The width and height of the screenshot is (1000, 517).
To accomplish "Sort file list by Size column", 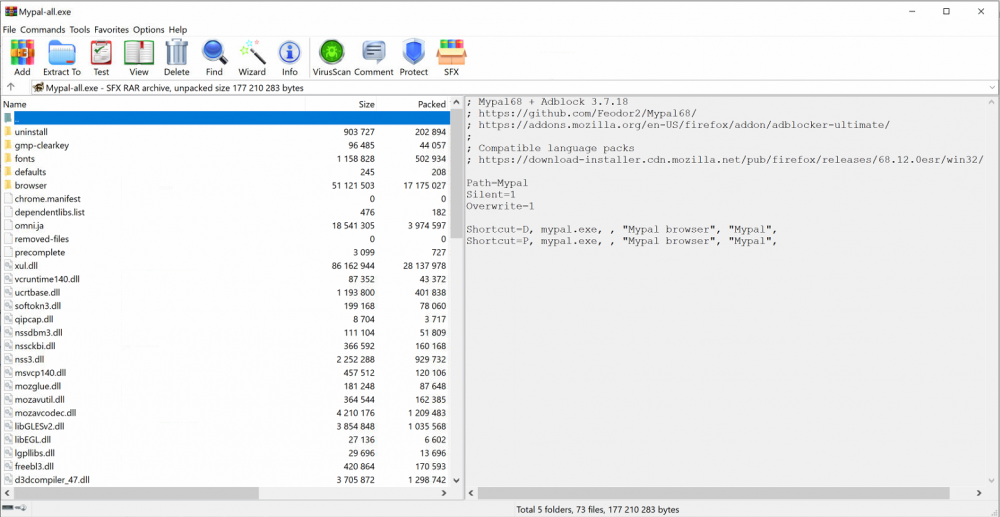I will tap(366, 104).
